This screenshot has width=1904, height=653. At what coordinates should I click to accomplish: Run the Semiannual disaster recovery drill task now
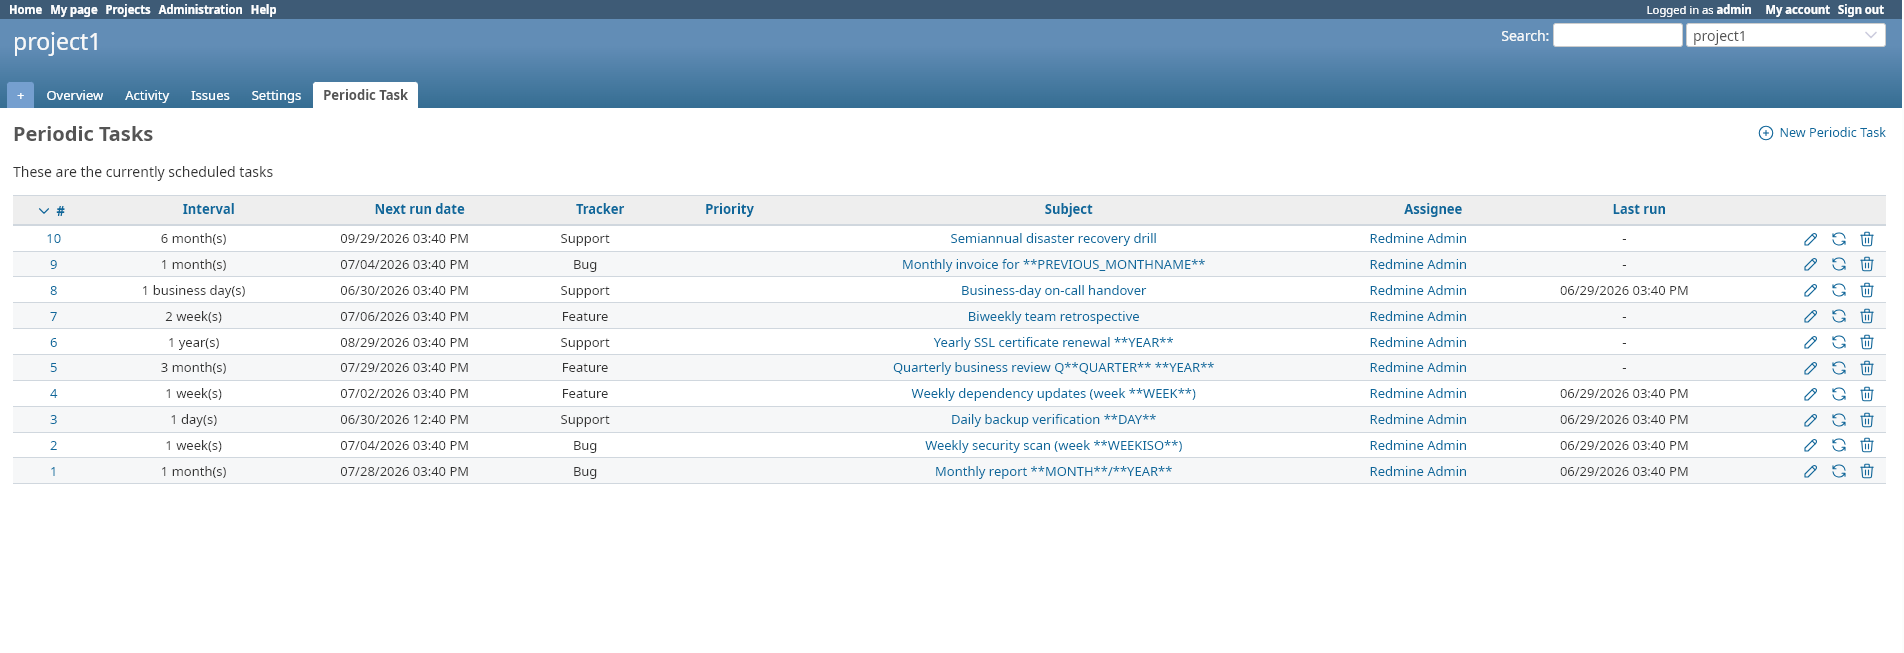click(1838, 239)
